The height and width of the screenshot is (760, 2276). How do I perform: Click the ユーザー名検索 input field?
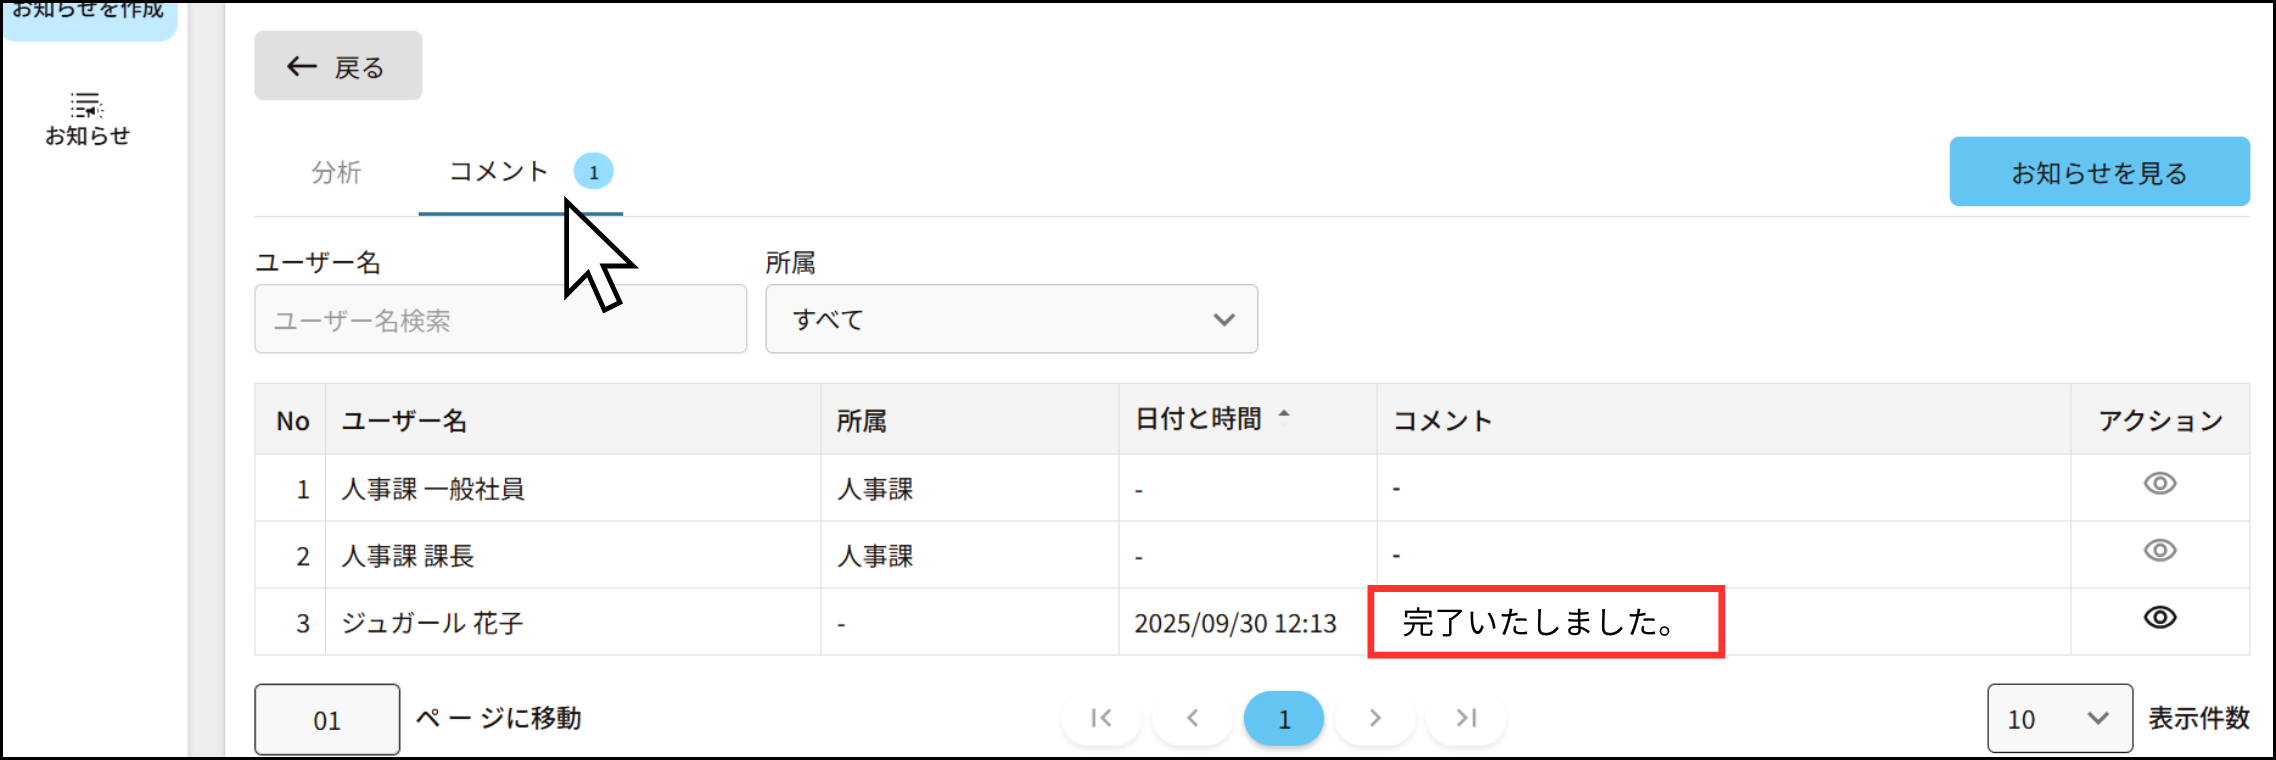point(500,319)
